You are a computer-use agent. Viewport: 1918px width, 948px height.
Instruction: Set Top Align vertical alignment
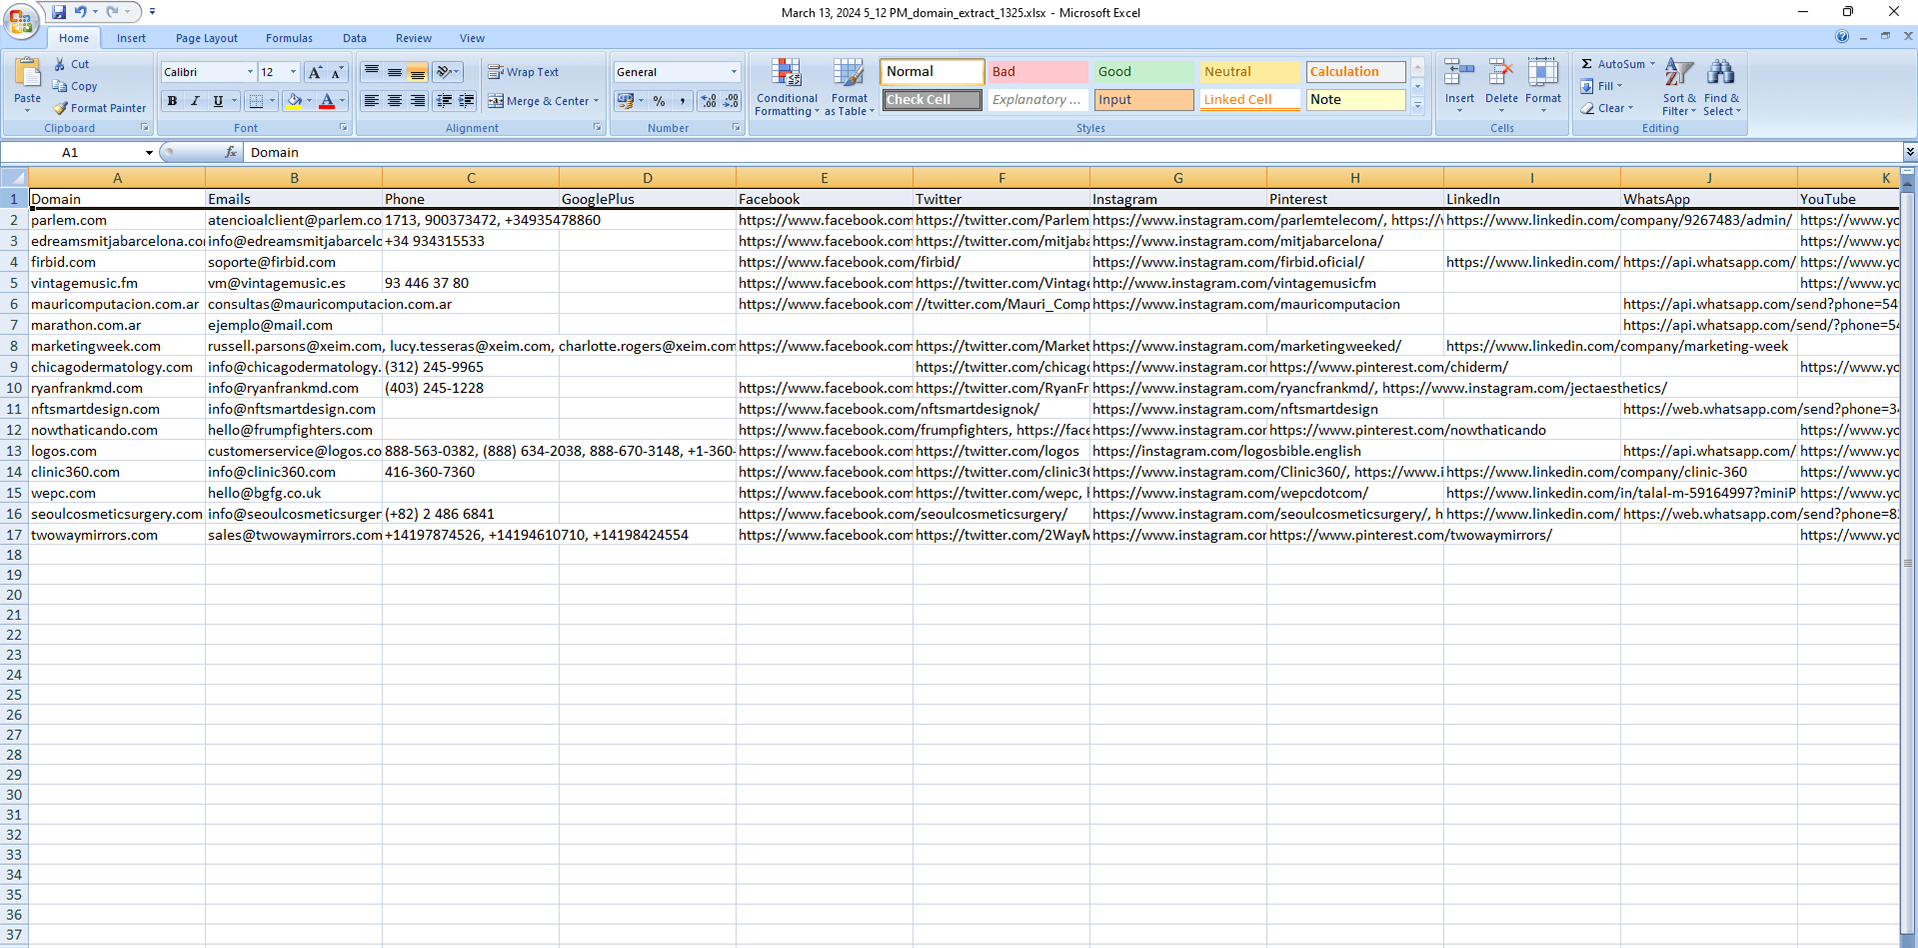[x=371, y=72]
